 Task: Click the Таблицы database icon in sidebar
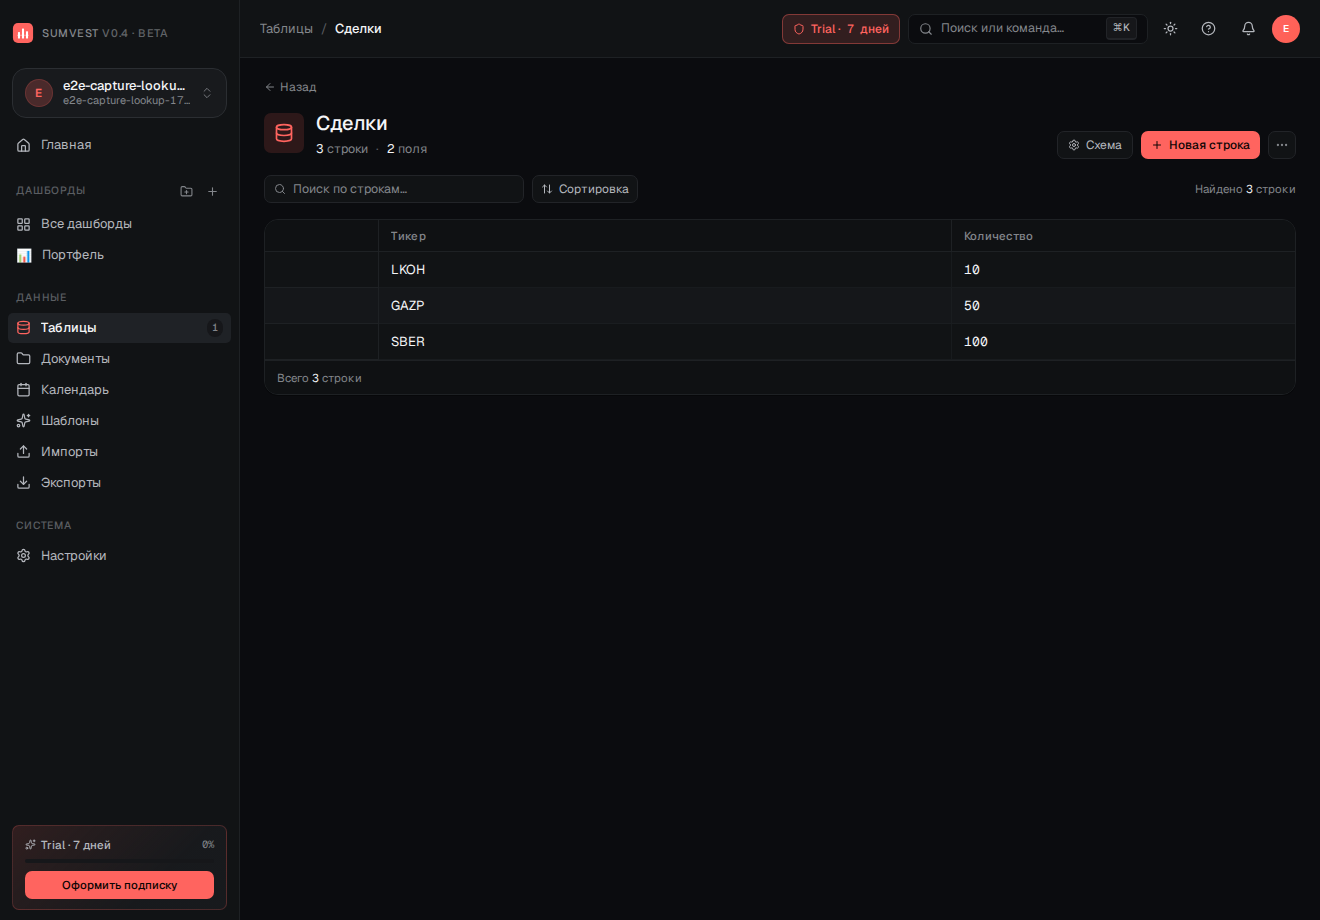(24, 328)
